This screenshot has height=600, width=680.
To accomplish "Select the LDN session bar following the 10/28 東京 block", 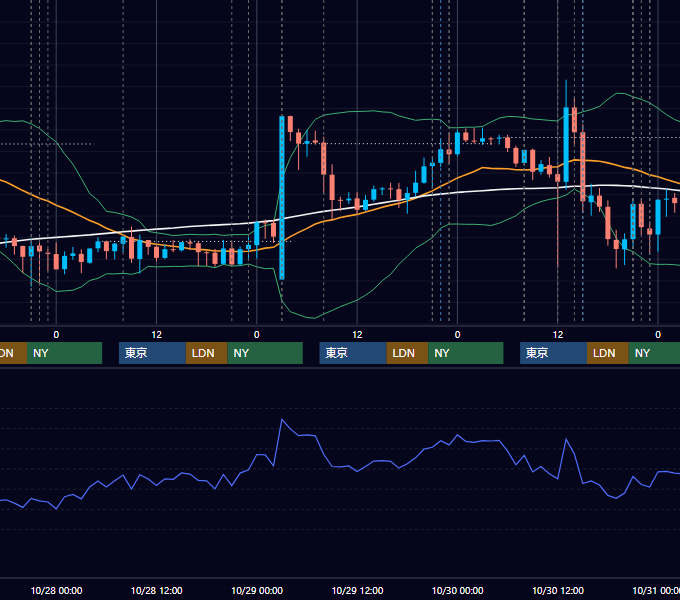I will coord(206,353).
